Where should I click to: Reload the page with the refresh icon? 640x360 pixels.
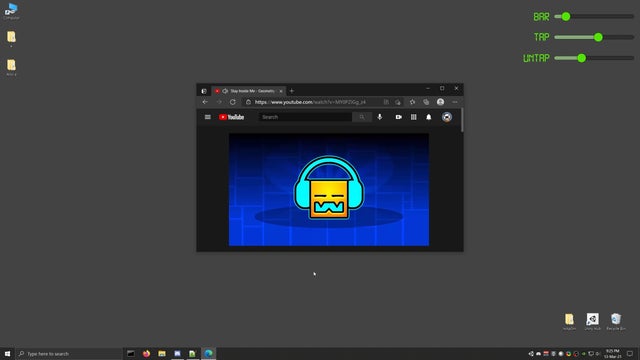[x=233, y=102]
